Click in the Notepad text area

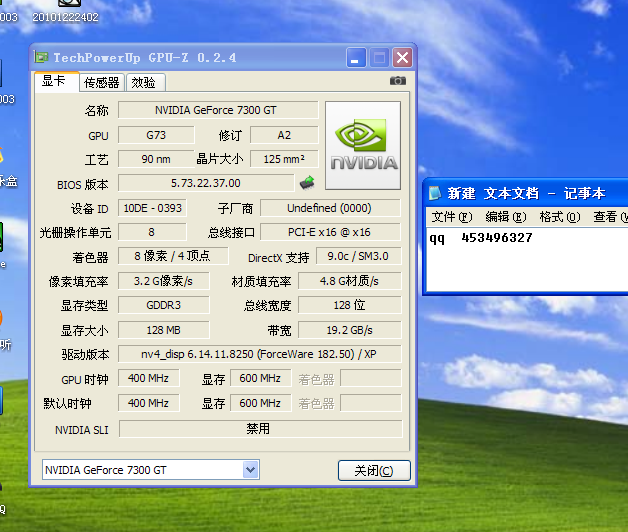pos(527,260)
